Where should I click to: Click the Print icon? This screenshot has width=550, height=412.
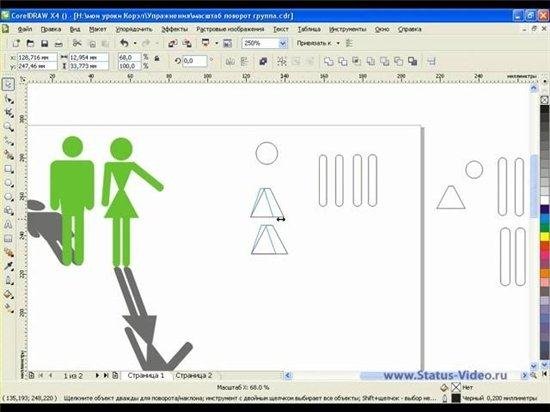(x=58, y=43)
